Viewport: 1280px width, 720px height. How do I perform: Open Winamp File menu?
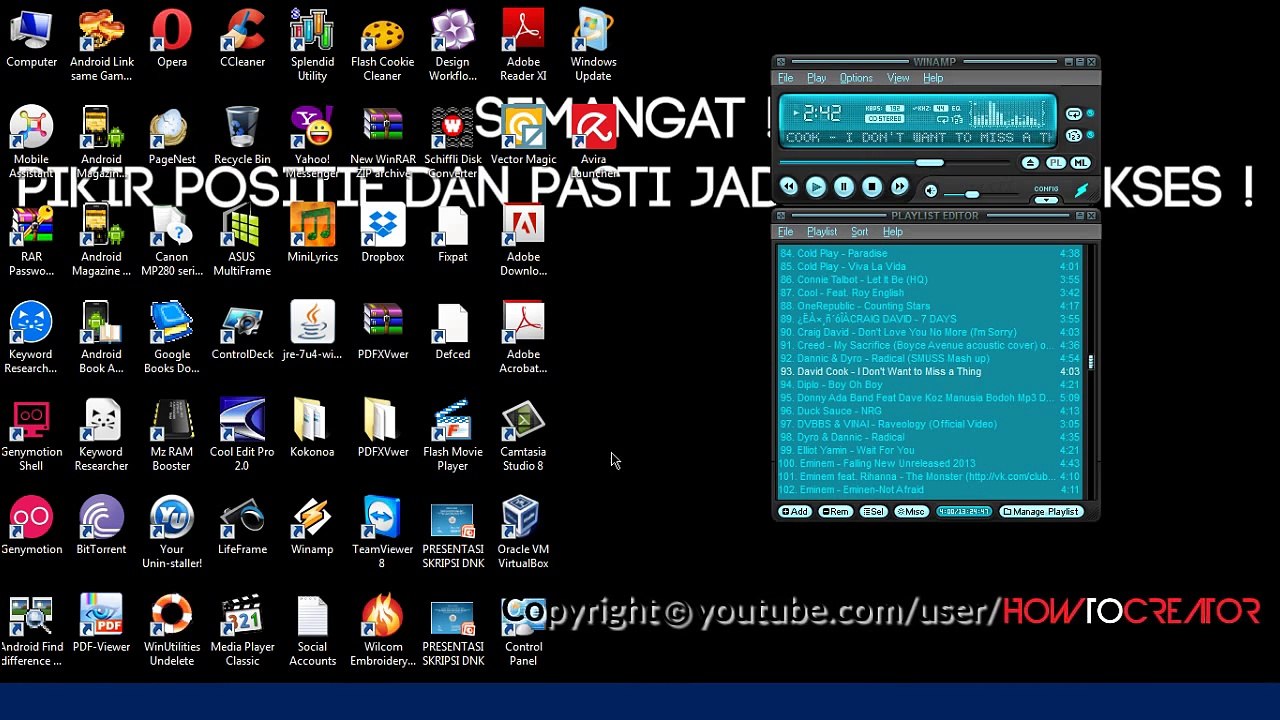[x=786, y=78]
